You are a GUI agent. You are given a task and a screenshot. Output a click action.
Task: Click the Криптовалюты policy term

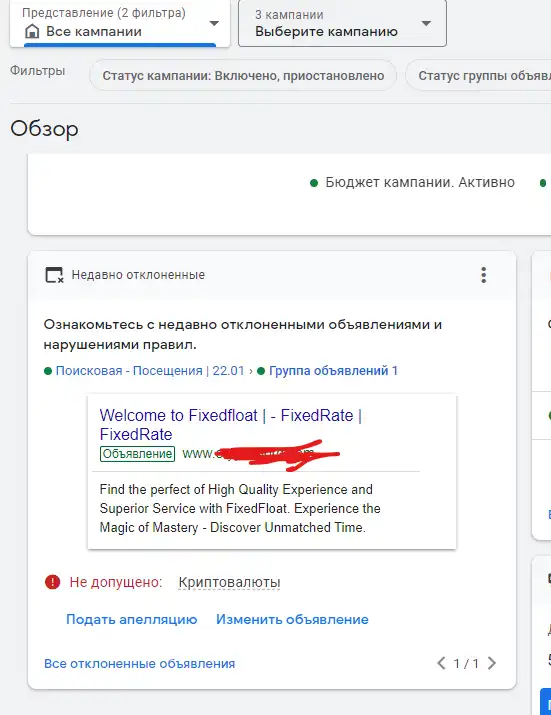(229, 582)
